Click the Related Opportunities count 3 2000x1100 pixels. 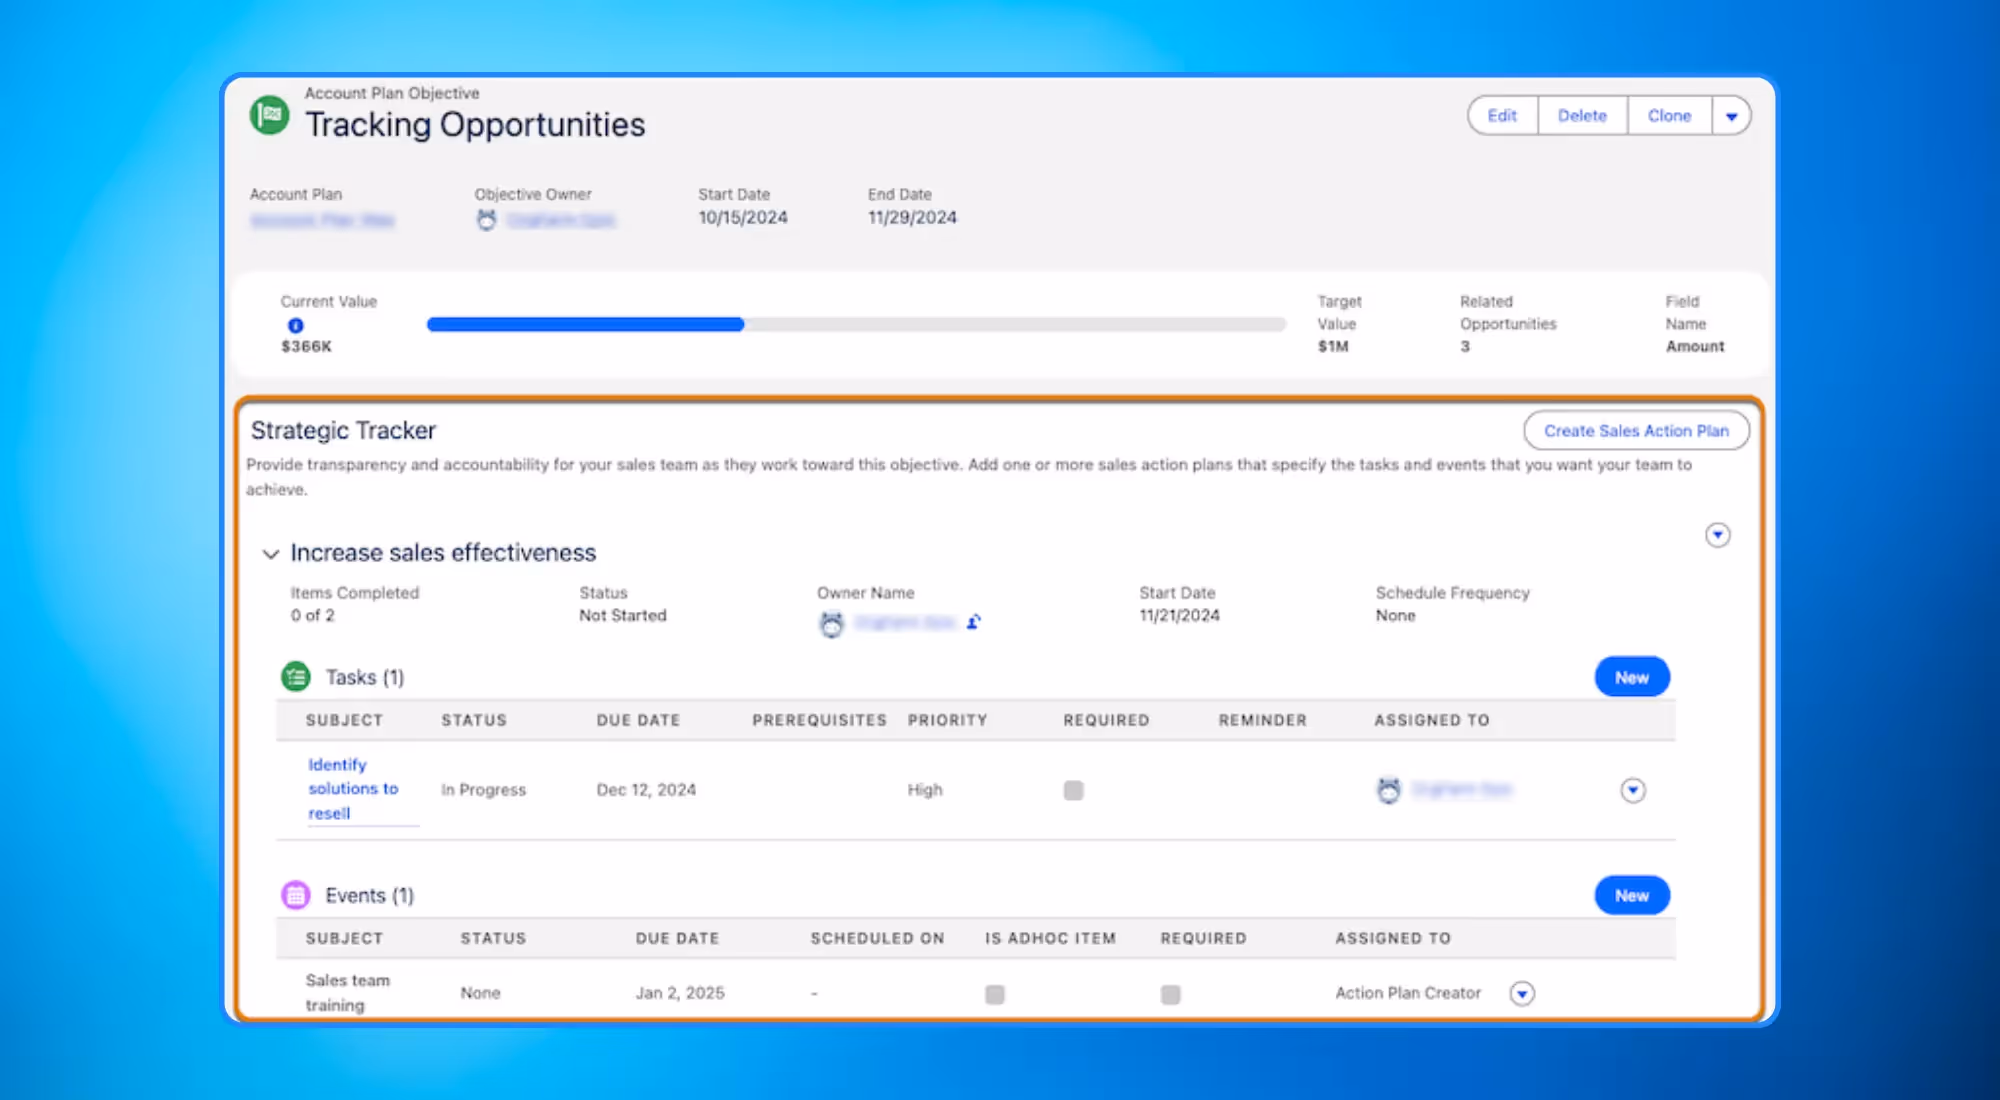tap(1465, 346)
